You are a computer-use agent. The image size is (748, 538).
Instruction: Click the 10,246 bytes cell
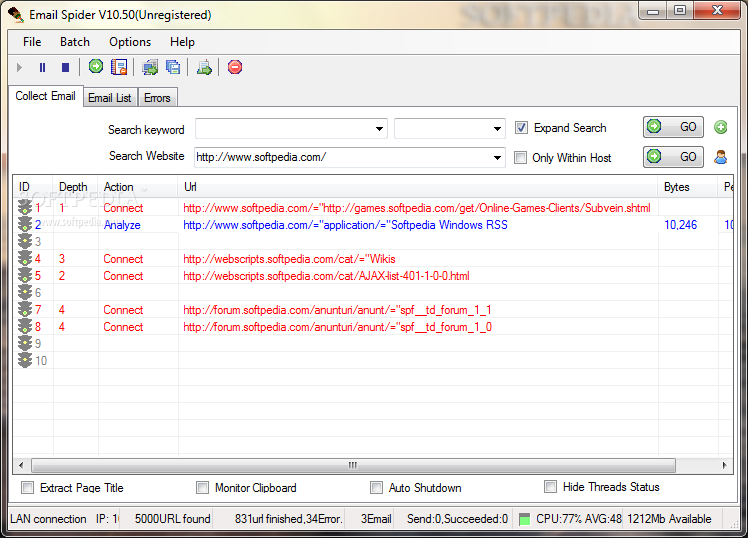tap(681, 225)
